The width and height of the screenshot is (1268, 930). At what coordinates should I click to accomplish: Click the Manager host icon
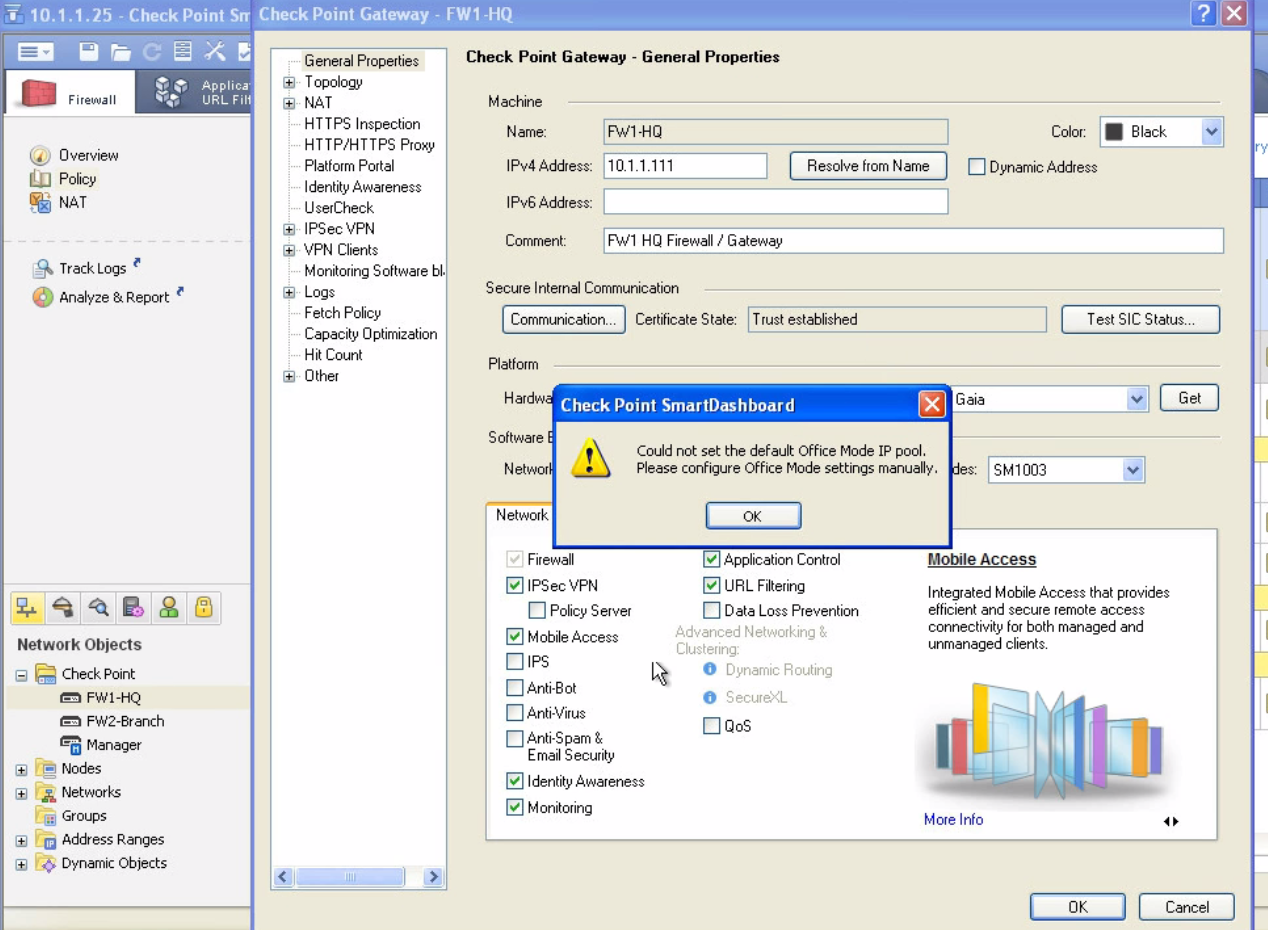click(x=70, y=745)
